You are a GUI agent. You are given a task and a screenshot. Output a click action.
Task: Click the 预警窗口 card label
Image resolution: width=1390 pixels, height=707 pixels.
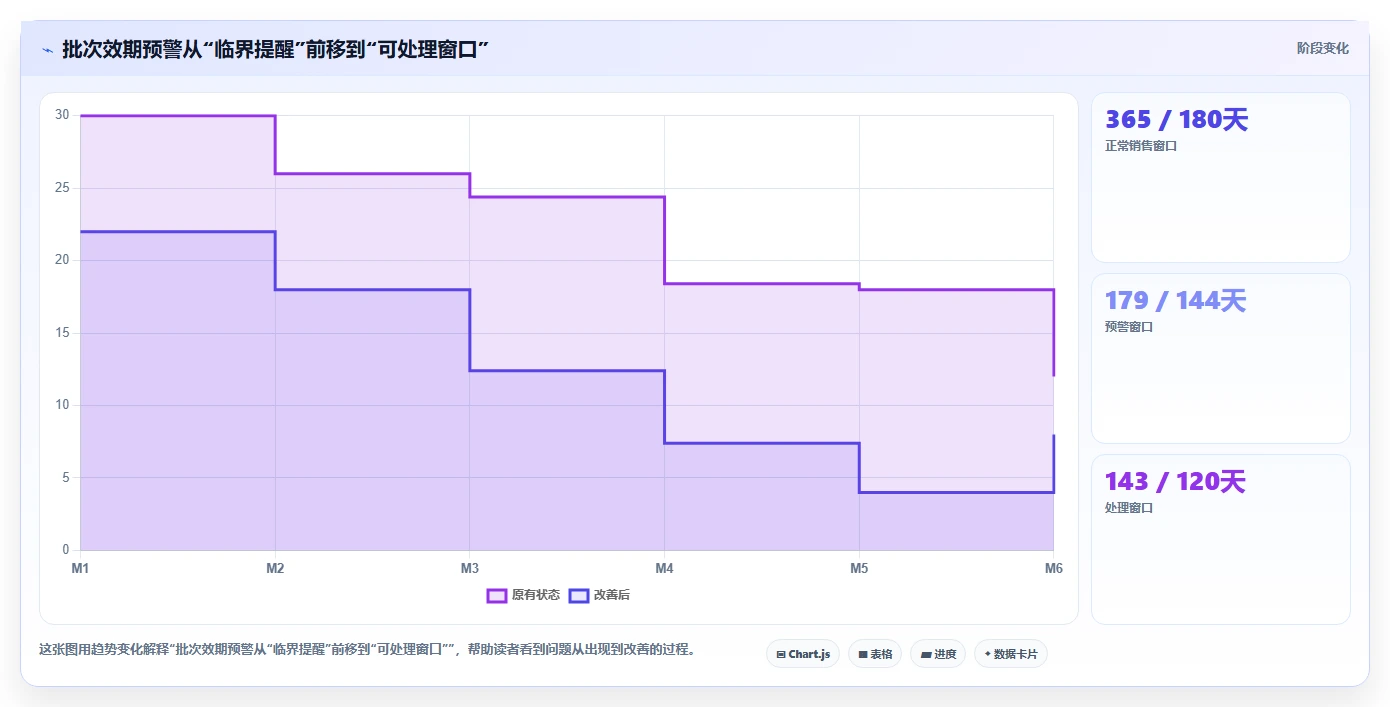click(1129, 327)
